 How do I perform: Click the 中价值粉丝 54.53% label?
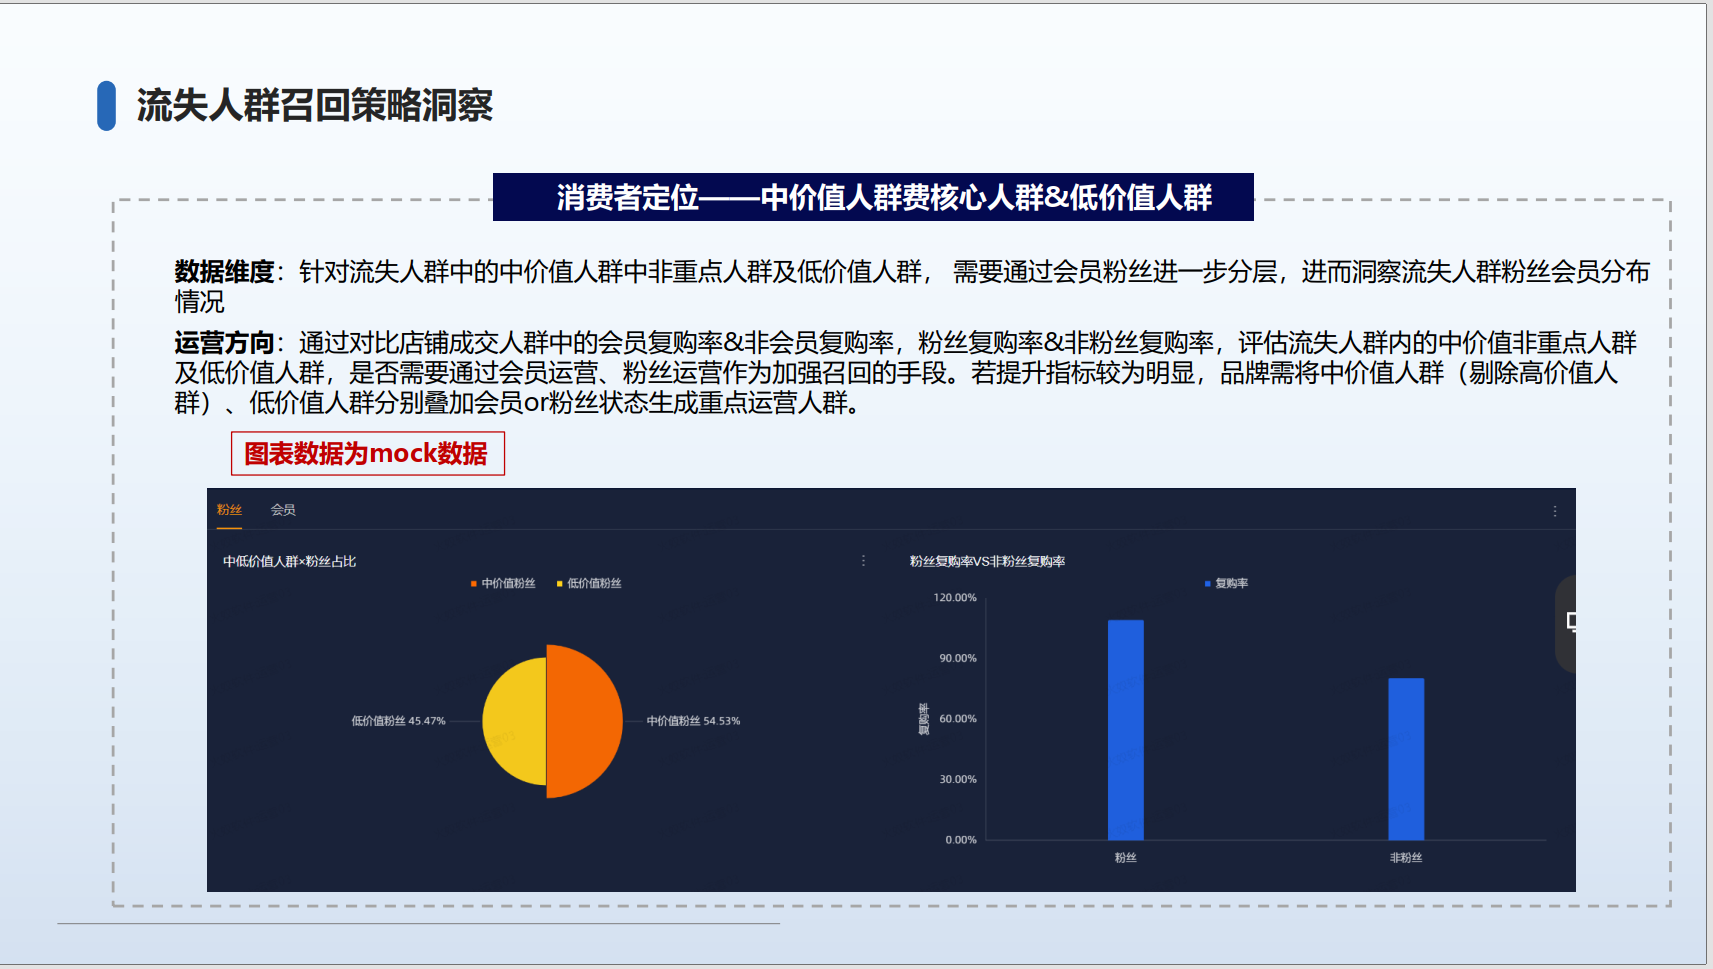coord(693,721)
